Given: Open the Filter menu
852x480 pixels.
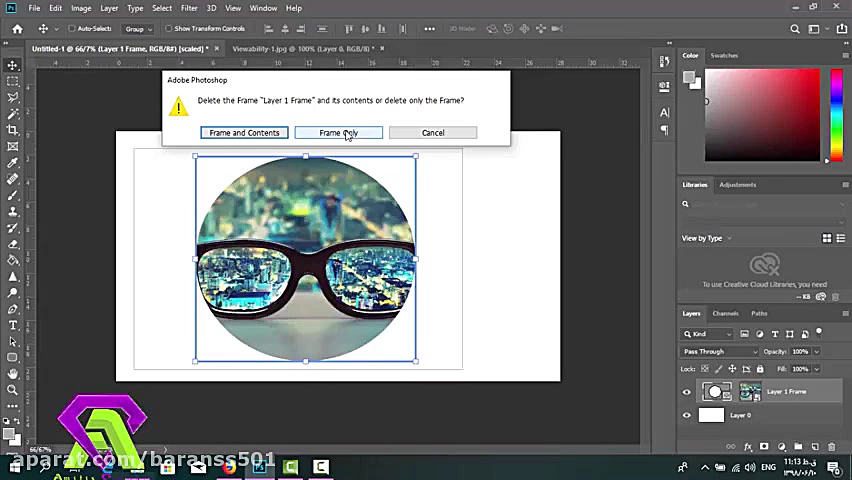Looking at the screenshot, I should (189, 8).
